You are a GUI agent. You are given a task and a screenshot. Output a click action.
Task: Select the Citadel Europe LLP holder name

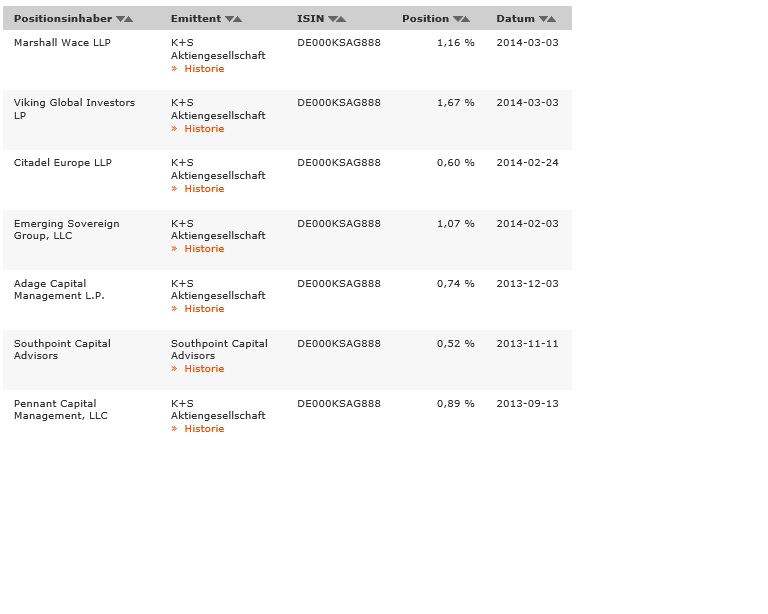coord(63,163)
